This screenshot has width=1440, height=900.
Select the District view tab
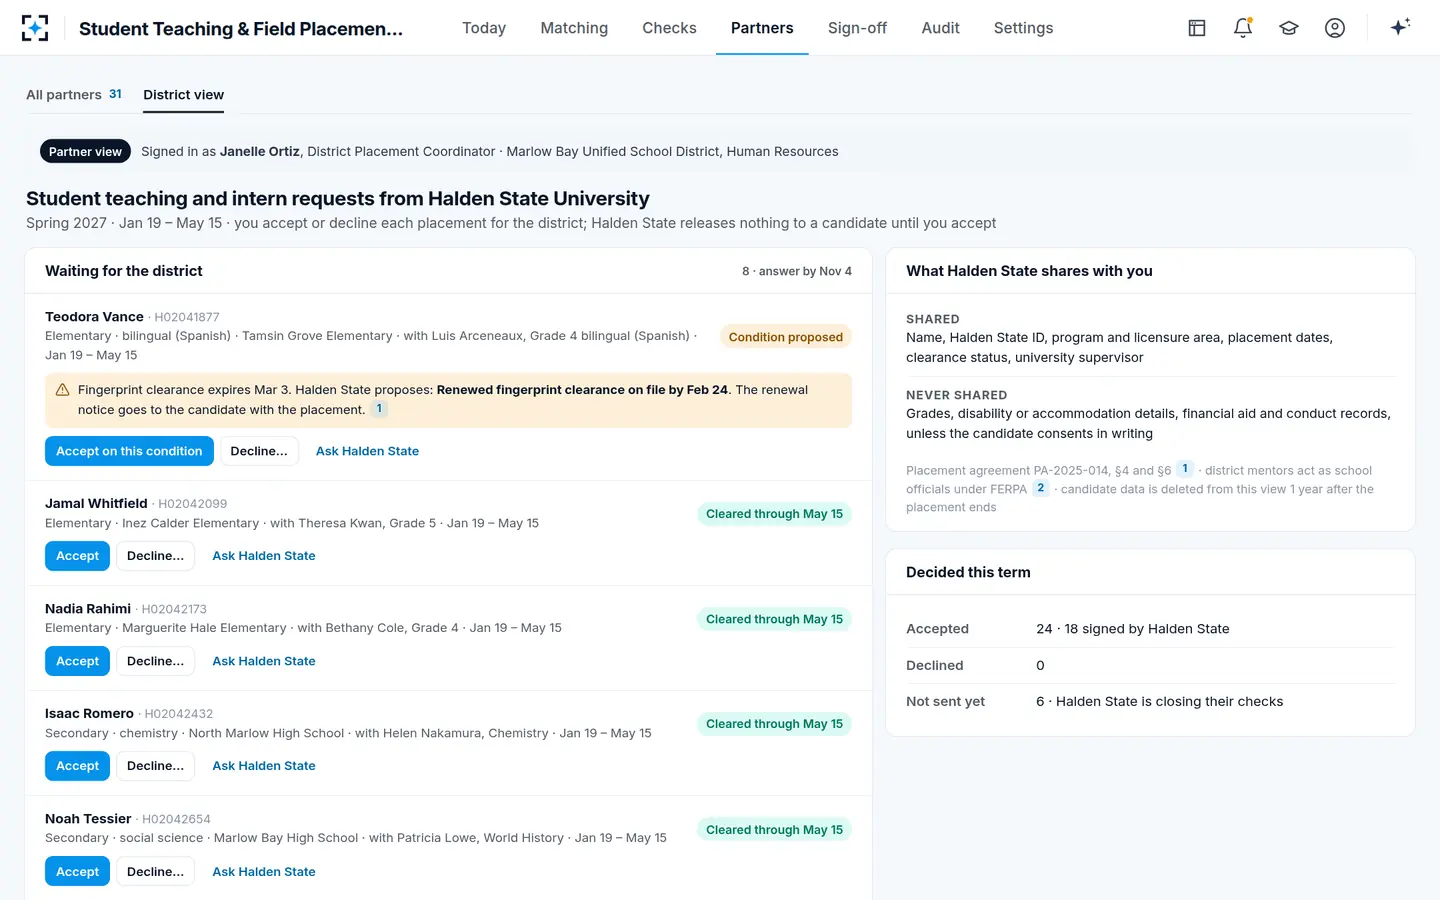tap(183, 95)
